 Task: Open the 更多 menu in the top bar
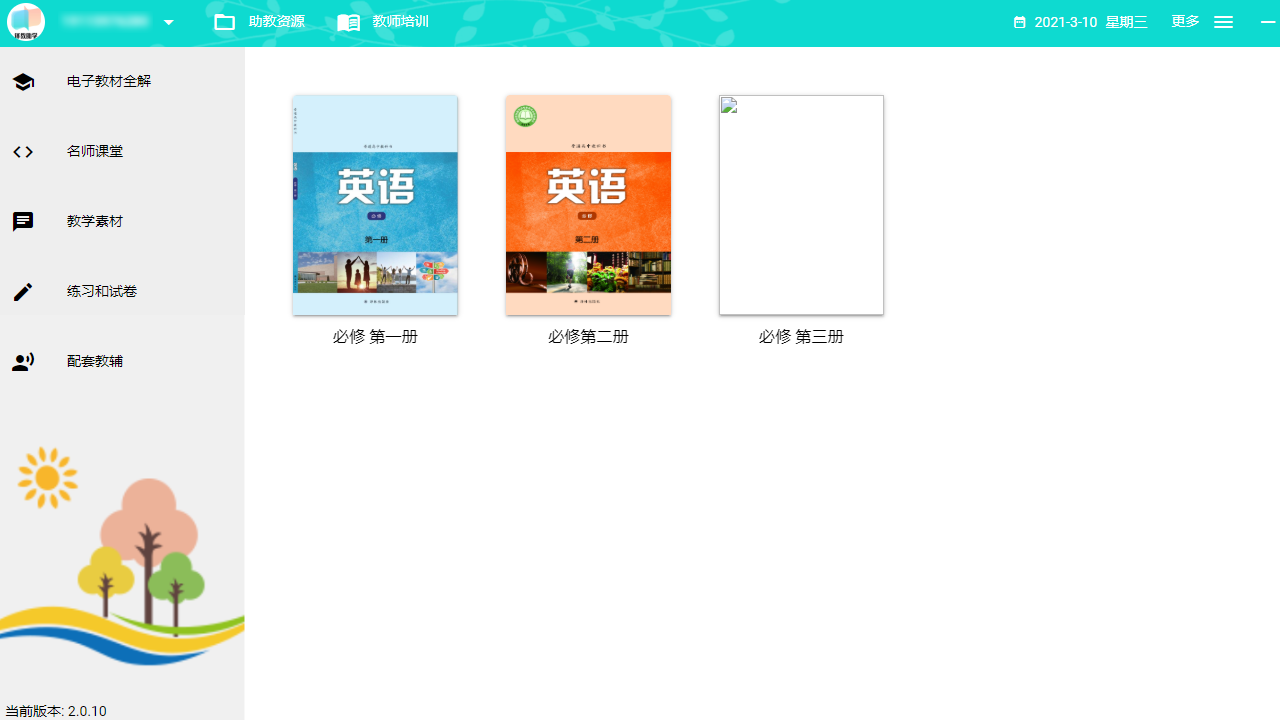pyautogui.click(x=1185, y=21)
